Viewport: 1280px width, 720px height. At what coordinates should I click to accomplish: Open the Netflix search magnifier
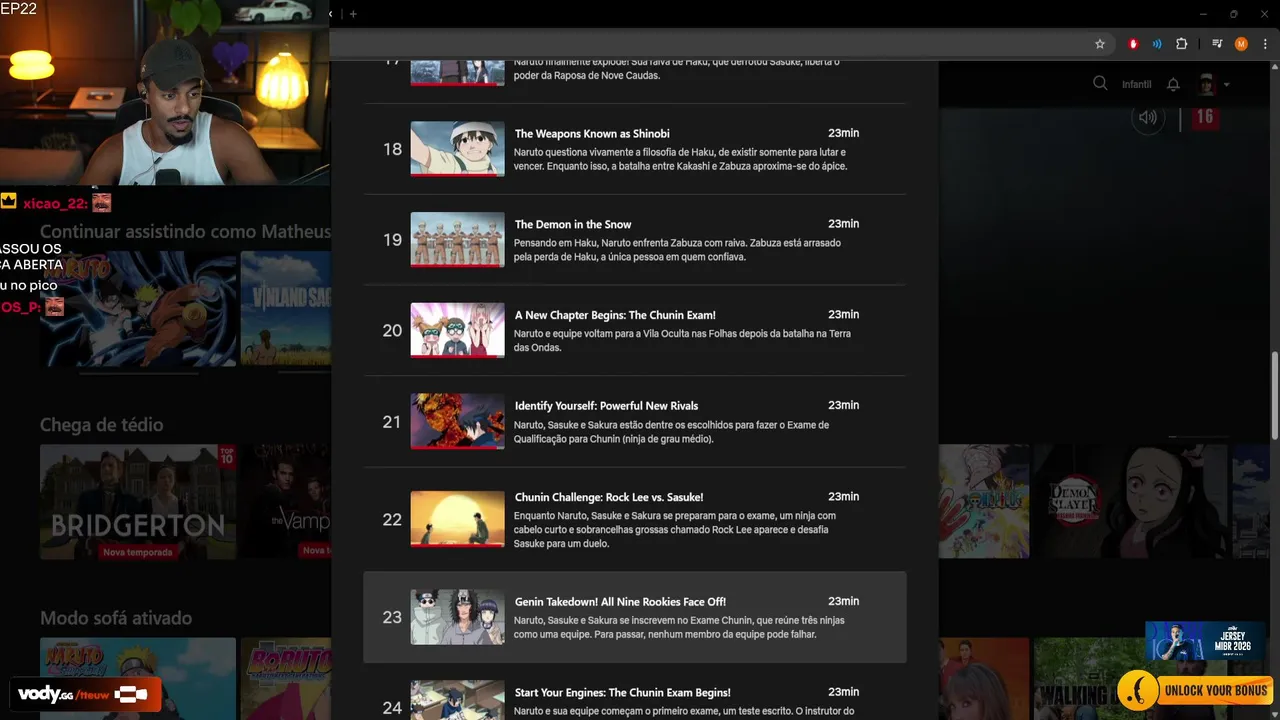(1100, 84)
